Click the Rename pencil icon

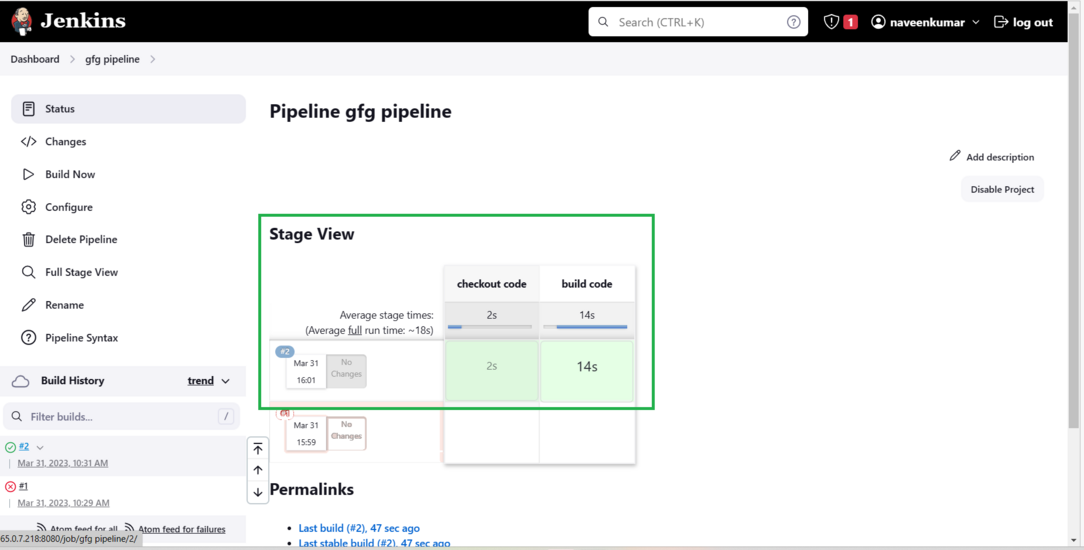pyautogui.click(x=28, y=305)
